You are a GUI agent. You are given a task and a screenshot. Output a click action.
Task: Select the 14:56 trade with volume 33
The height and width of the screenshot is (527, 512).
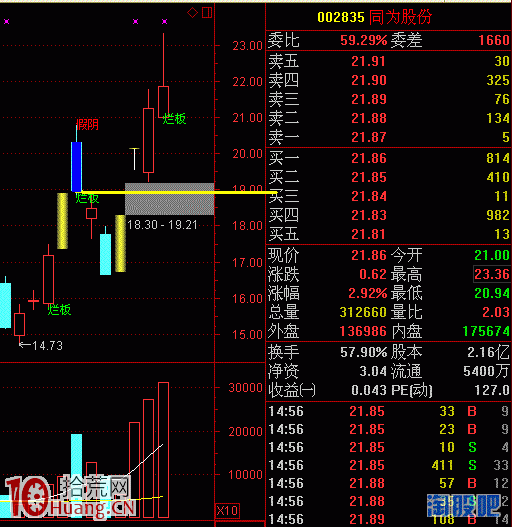coord(389,411)
